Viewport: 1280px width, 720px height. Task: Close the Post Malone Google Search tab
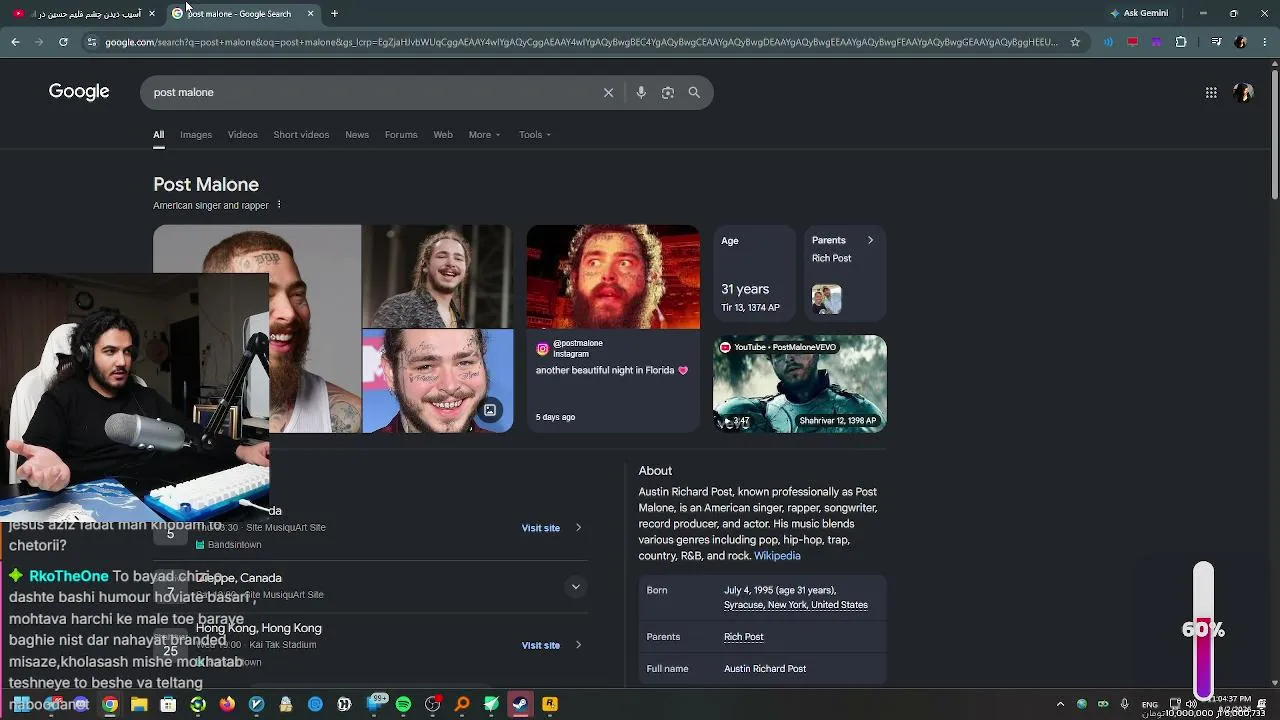click(x=310, y=13)
